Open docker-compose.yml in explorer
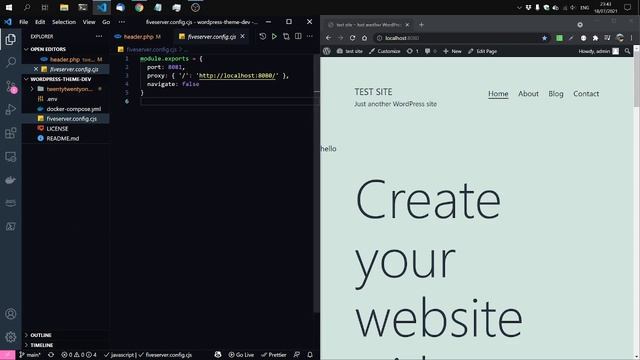Screen dimensions: 640x360 [x=73, y=109]
